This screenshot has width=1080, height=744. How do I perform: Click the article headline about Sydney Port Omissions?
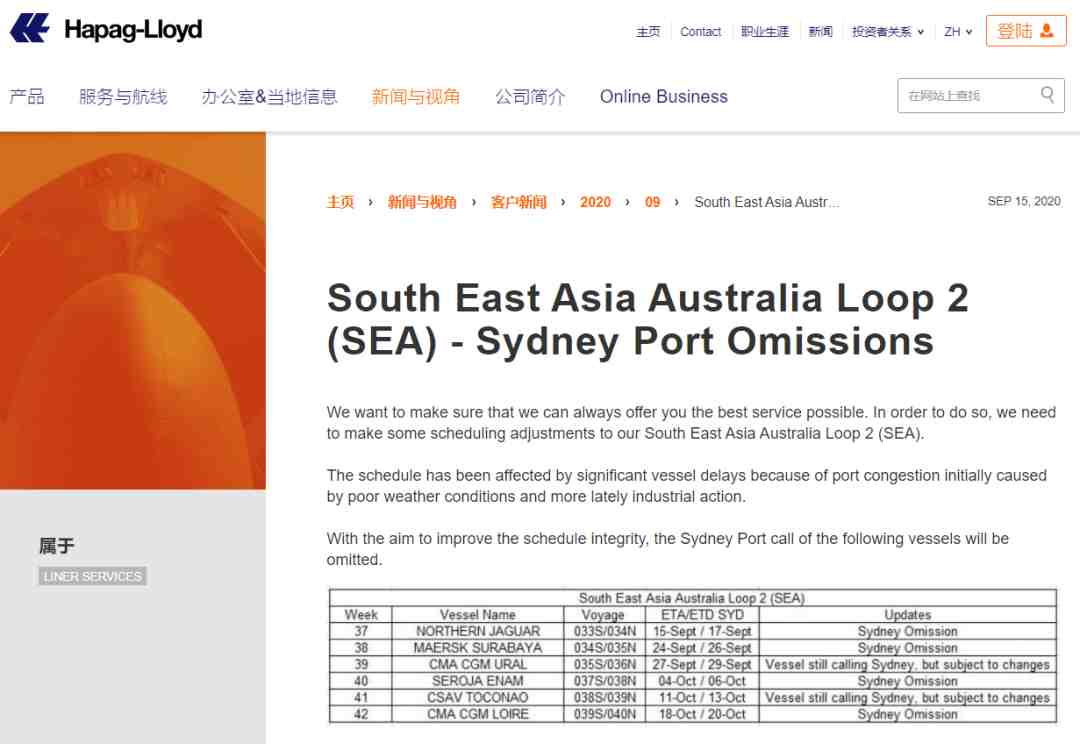(x=648, y=320)
